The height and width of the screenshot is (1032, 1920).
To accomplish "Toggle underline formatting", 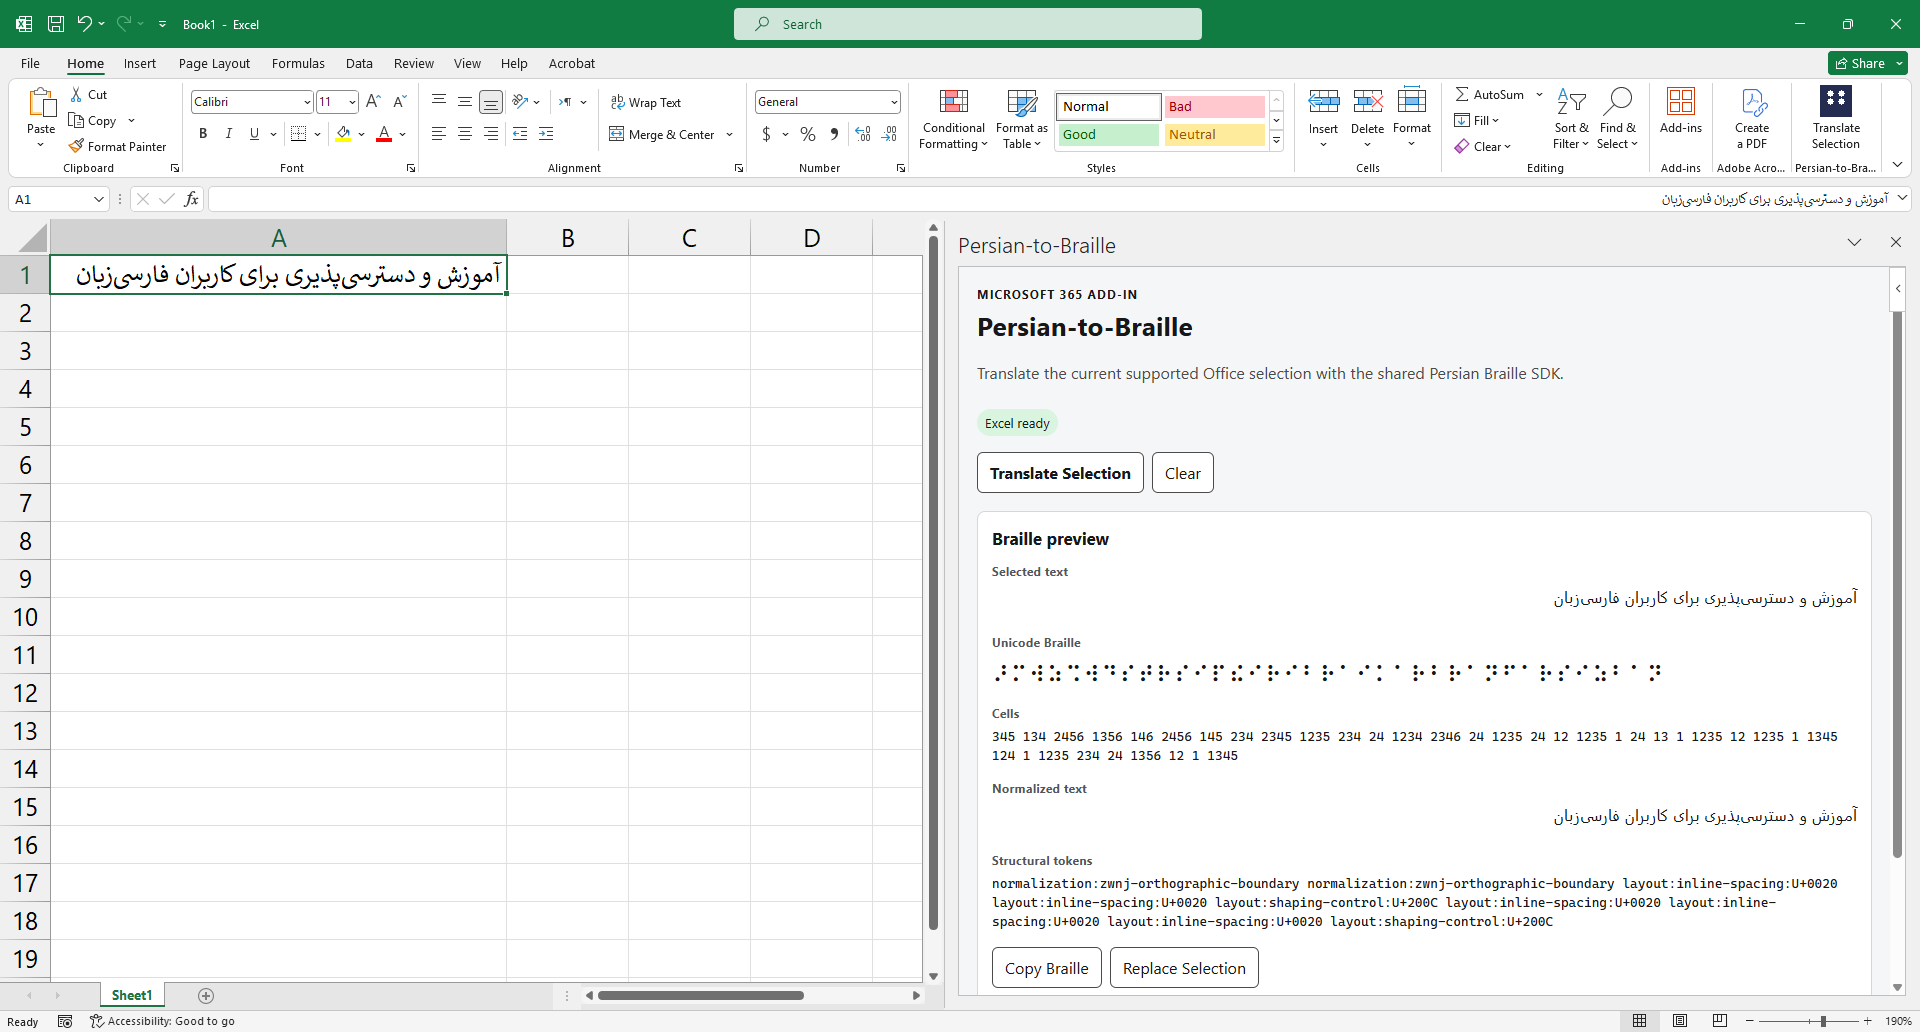I will tap(254, 133).
